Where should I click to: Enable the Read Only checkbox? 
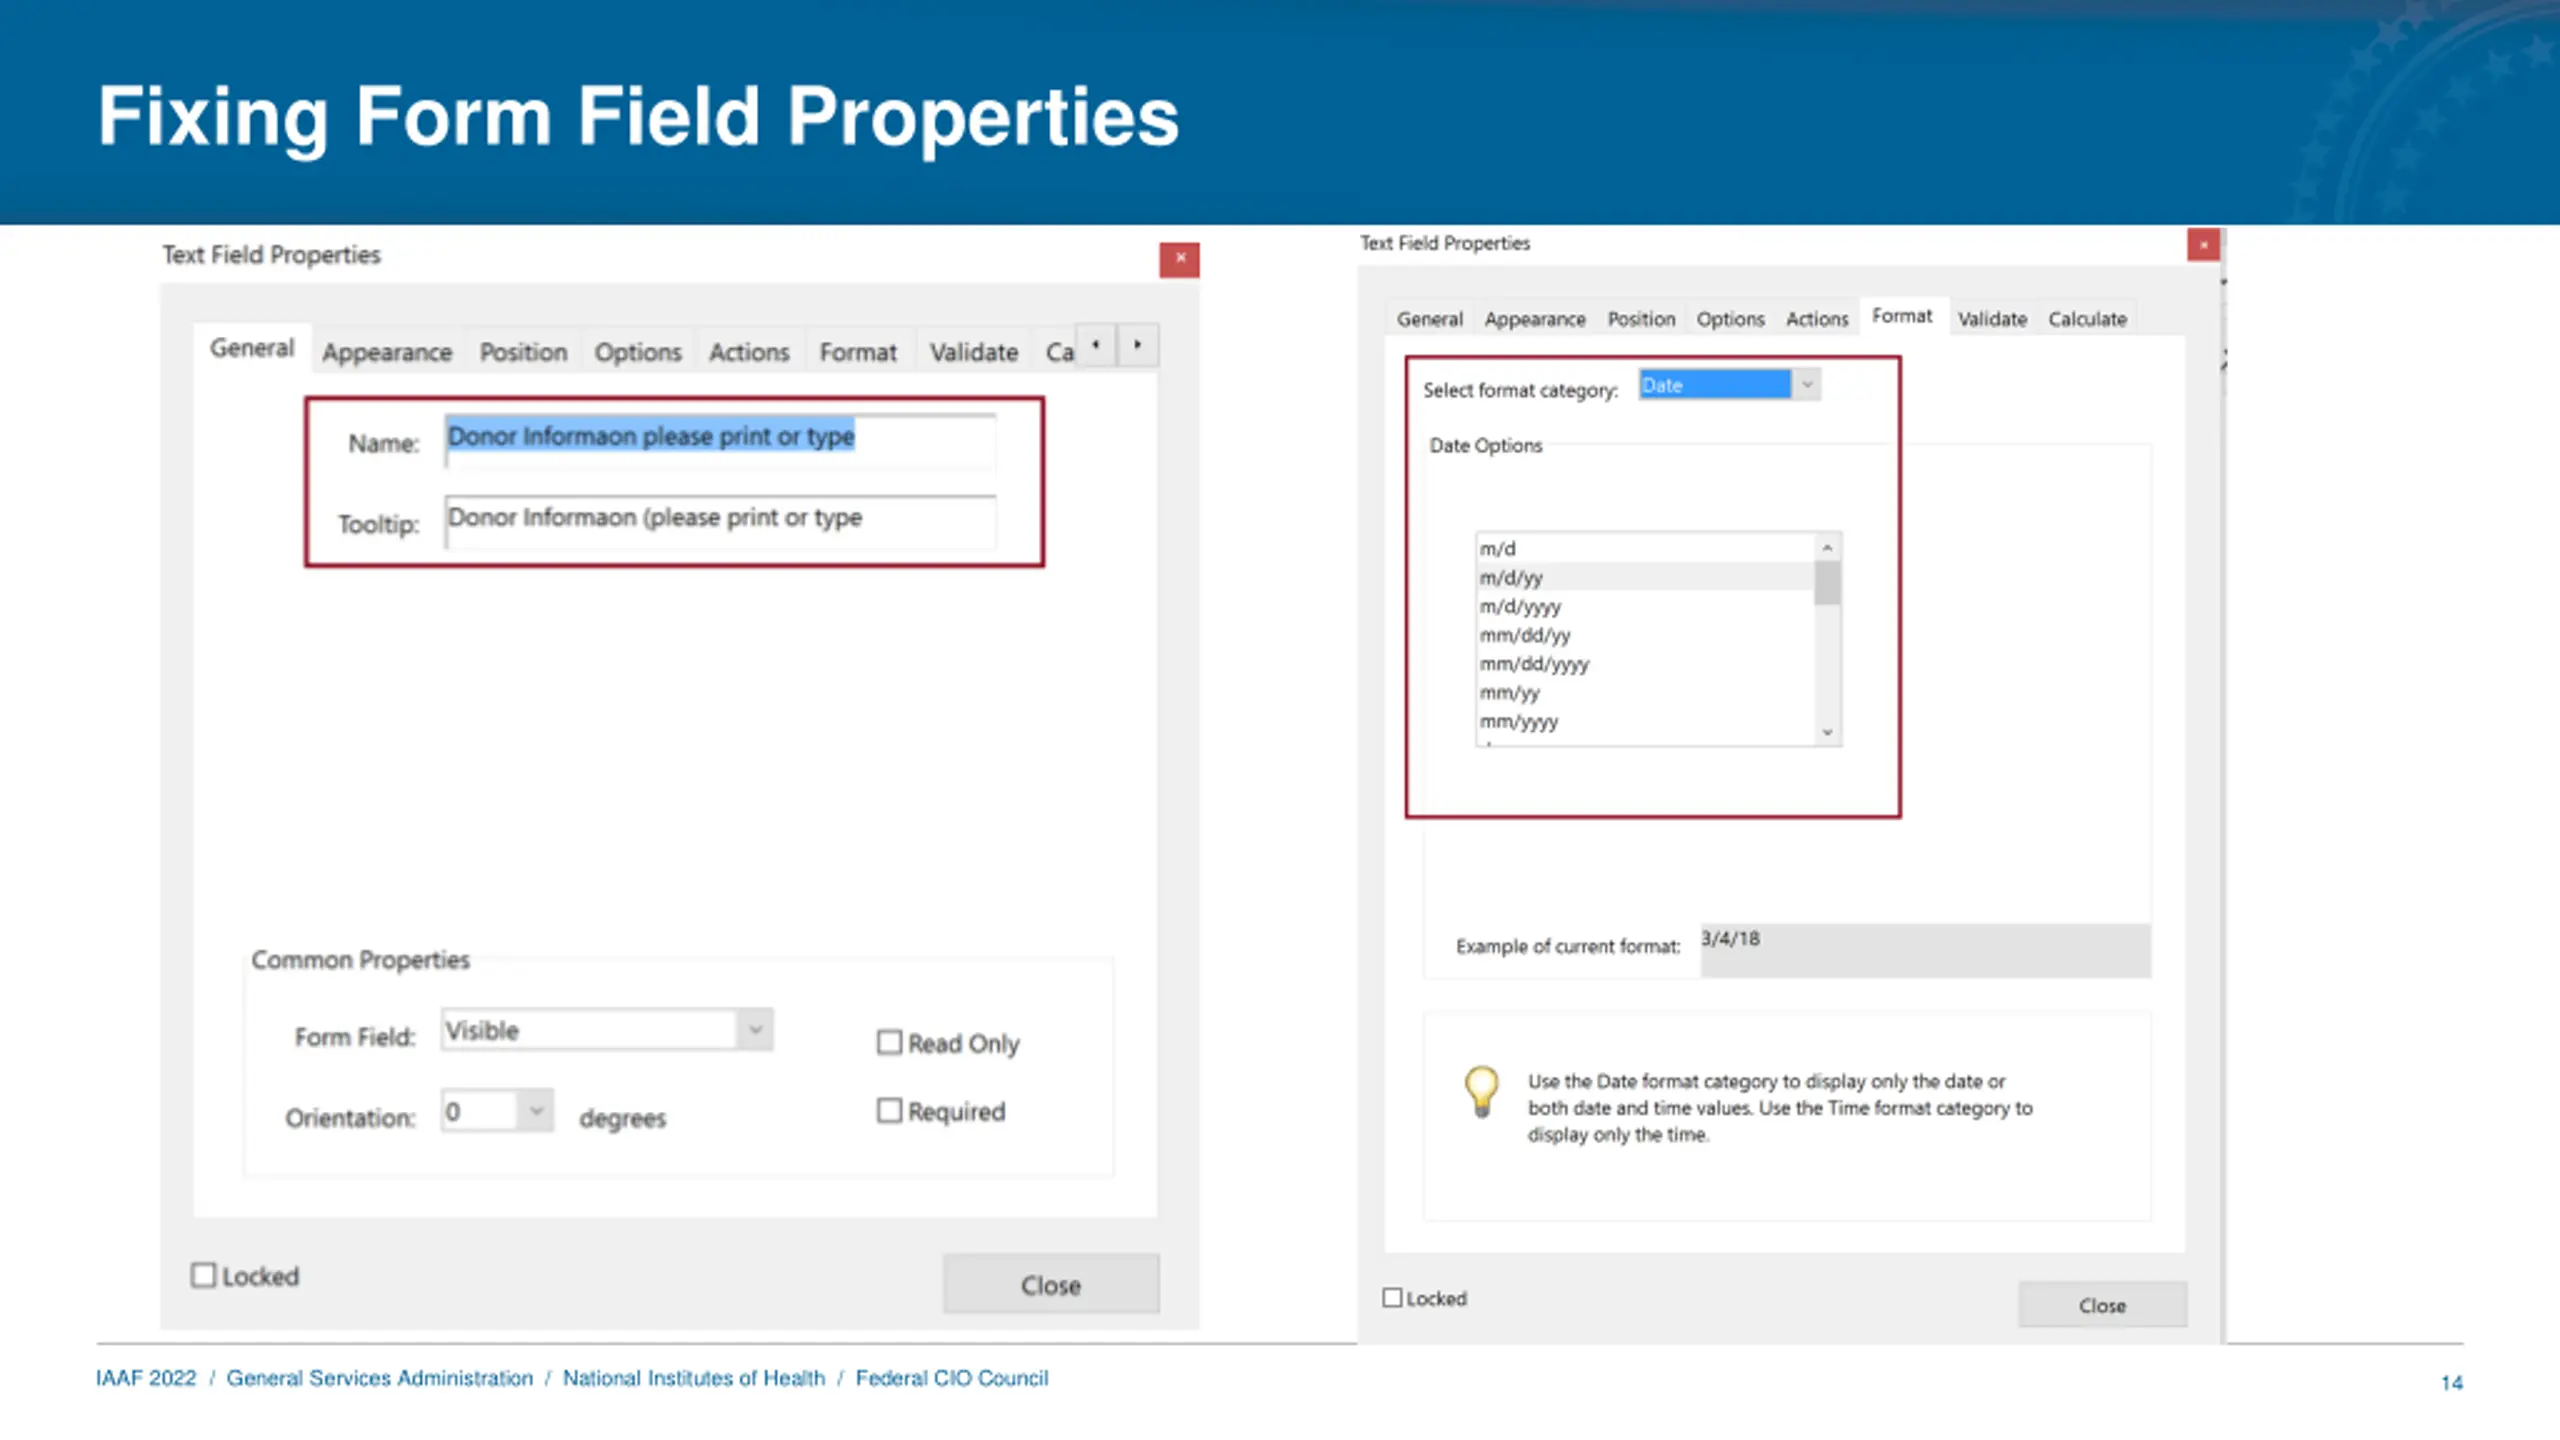[x=889, y=1042]
